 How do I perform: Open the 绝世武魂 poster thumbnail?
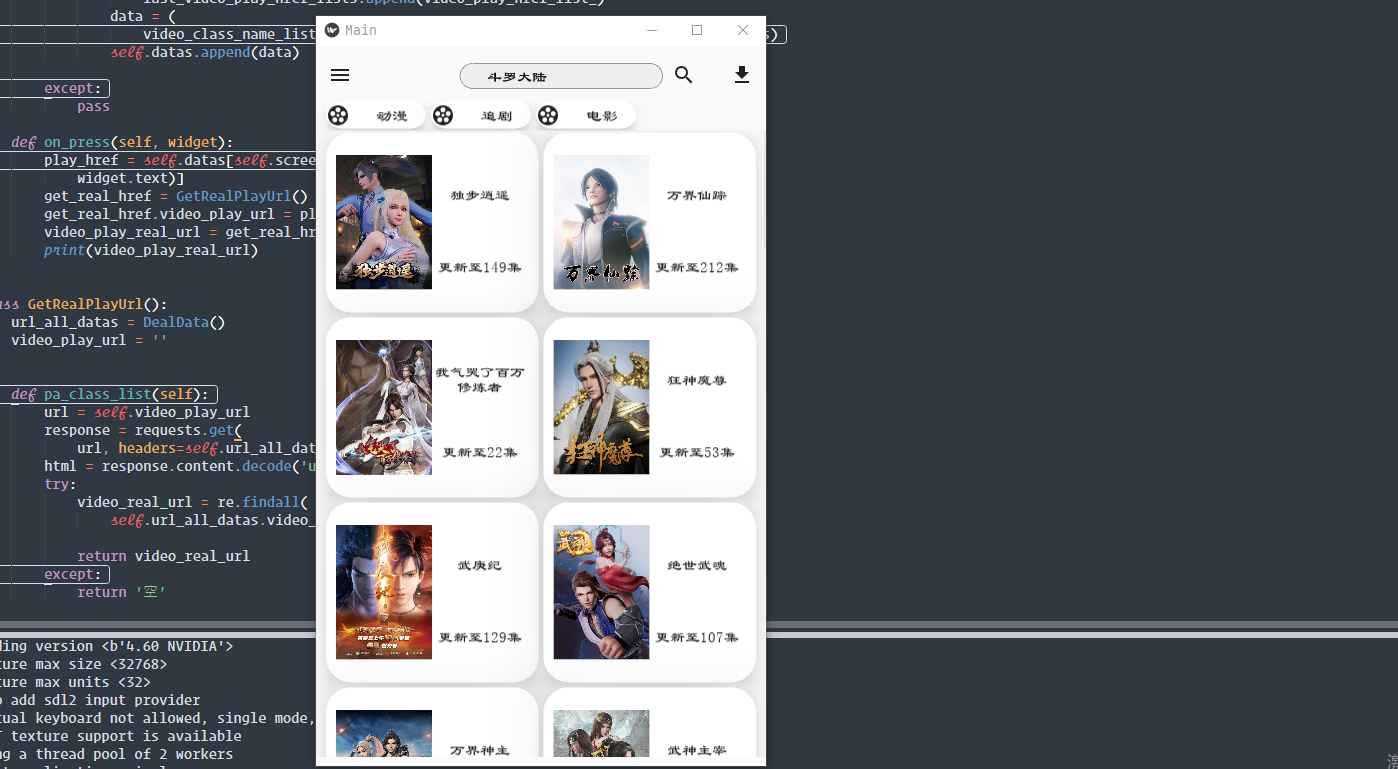[601, 592]
